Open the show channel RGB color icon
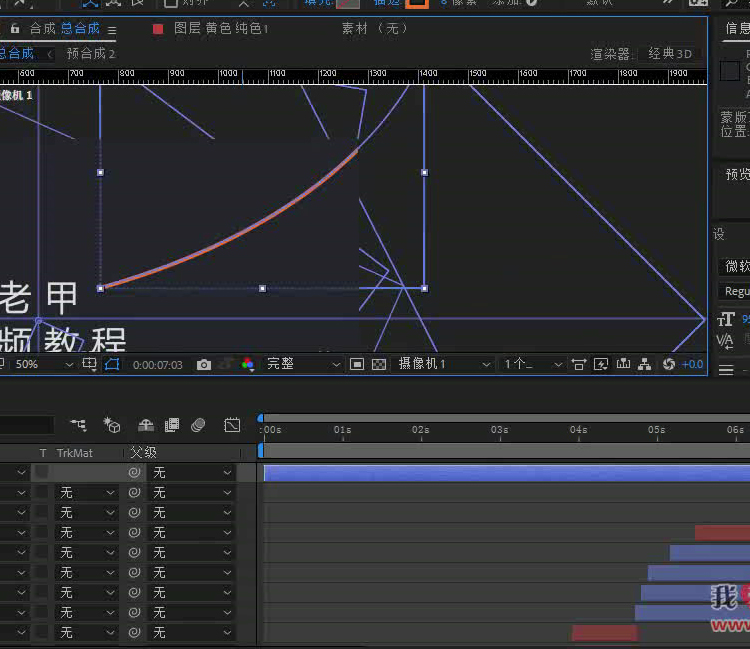The width and height of the screenshot is (750, 649). 248,365
